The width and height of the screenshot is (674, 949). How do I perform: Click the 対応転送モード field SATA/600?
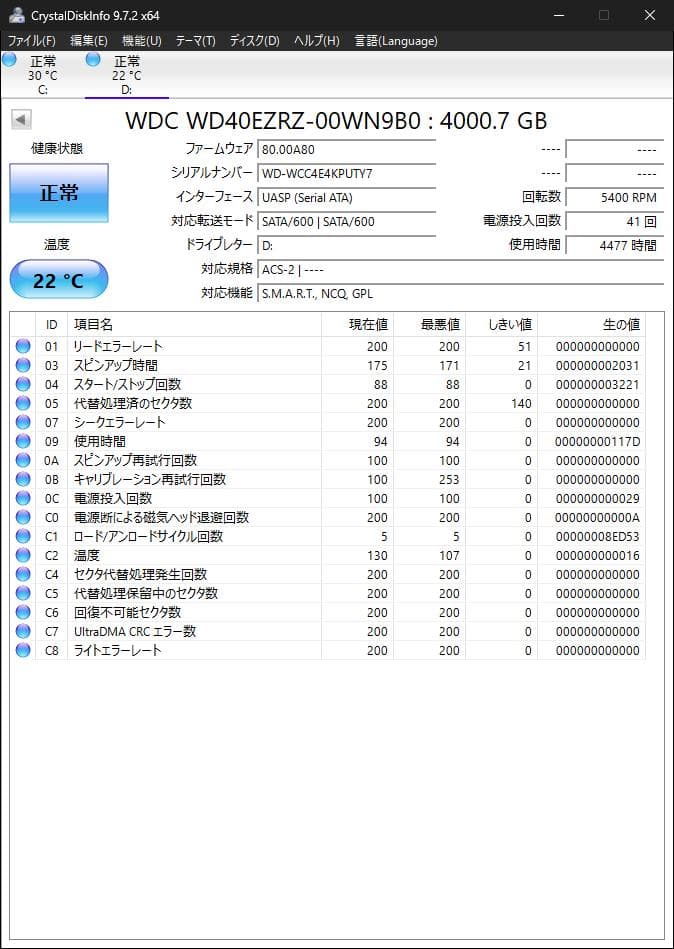pyautogui.click(x=347, y=222)
